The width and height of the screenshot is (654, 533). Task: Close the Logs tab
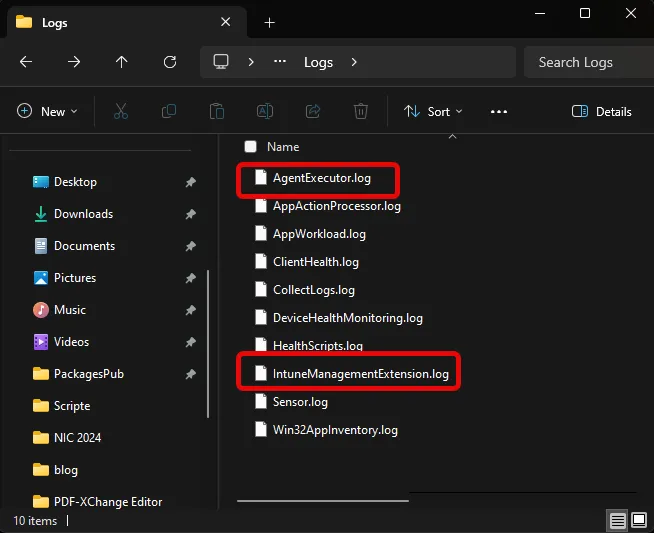[x=225, y=22]
